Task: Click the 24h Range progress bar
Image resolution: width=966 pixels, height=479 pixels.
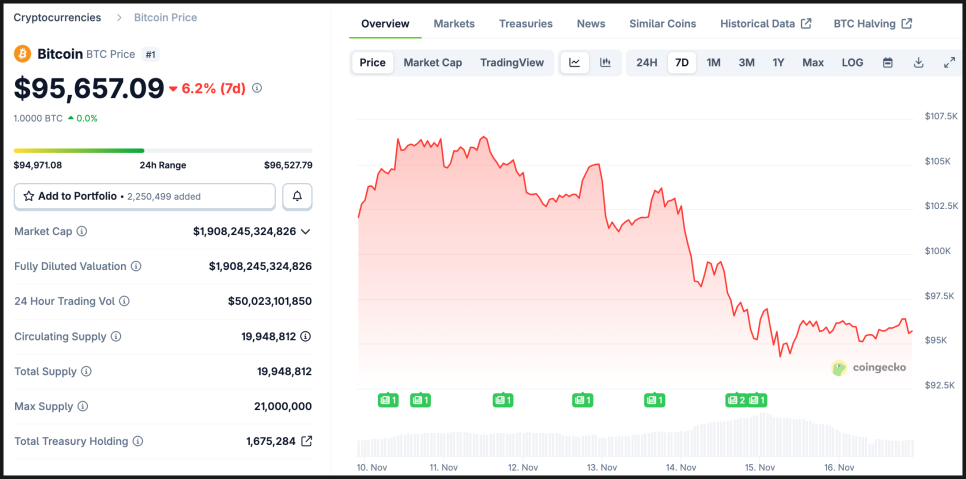Action: pos(163,151)
